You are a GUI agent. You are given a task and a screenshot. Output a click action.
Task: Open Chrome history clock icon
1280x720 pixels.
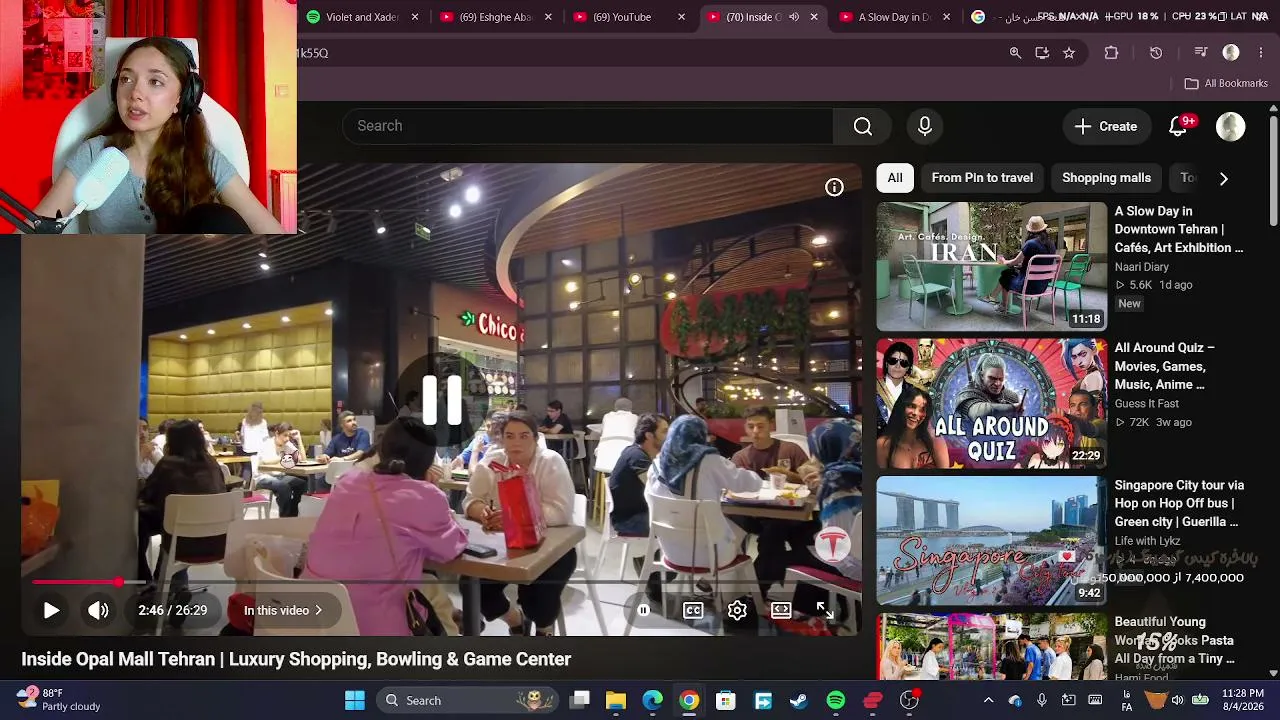(x=1156, y=53)
